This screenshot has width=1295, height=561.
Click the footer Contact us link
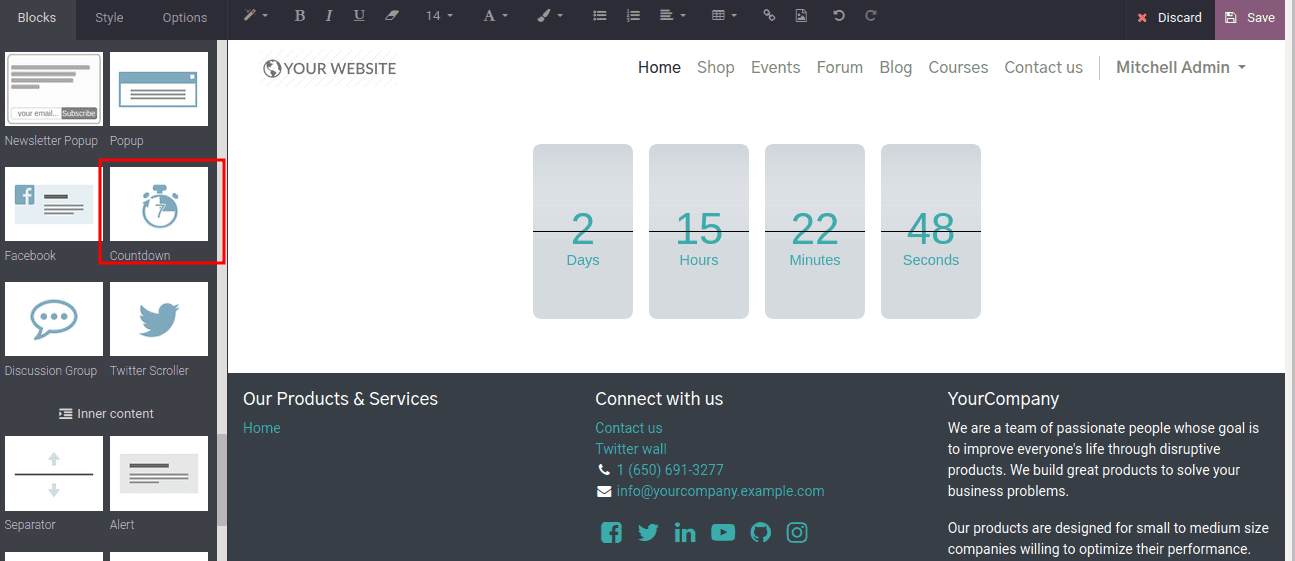tap(629, 428)
